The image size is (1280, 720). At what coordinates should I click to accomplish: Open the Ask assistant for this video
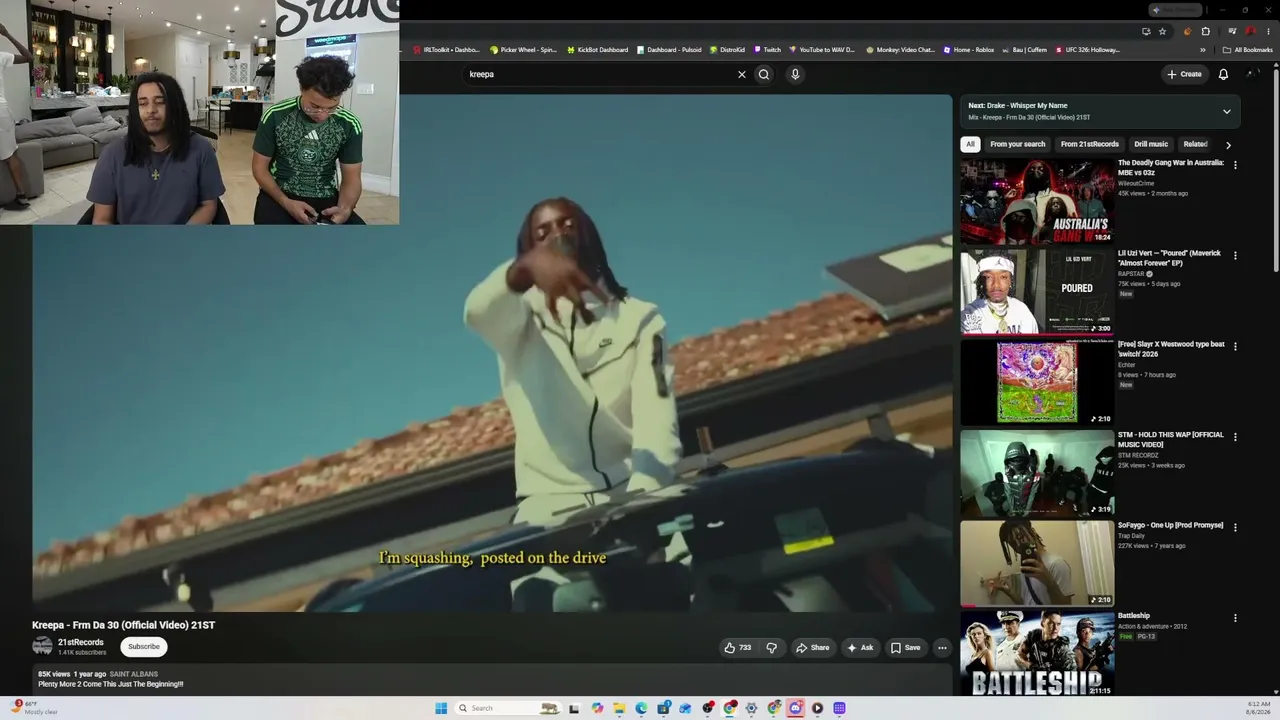860,648
